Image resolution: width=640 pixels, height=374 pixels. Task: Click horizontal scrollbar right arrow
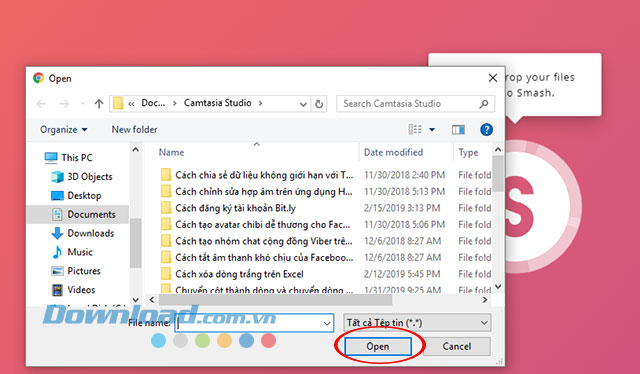pyautogui.click(x=485, y=300)
